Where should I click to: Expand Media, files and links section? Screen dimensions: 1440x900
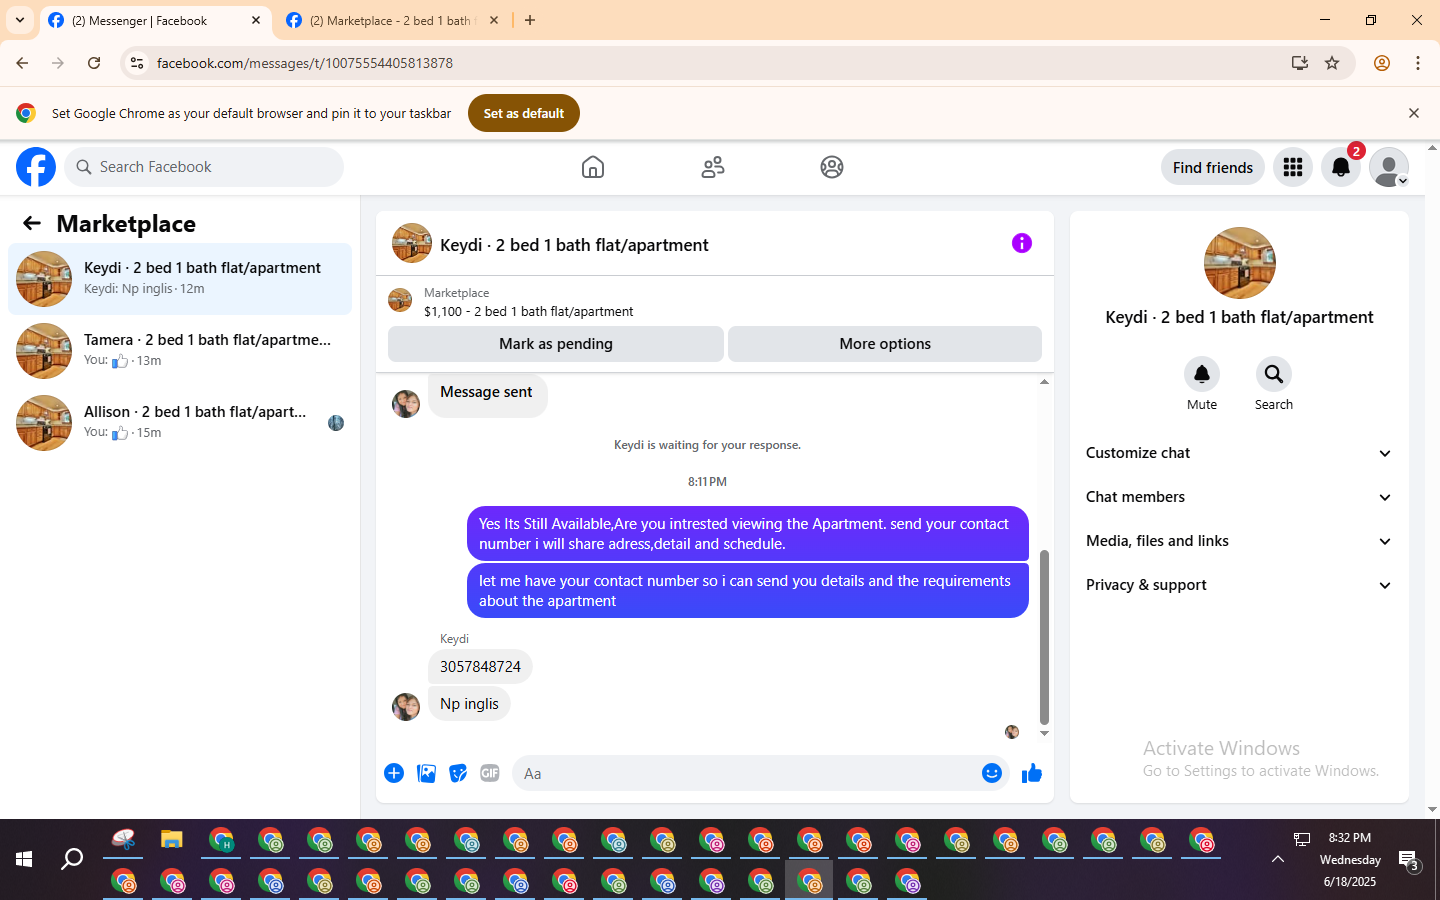(1239, 541)
